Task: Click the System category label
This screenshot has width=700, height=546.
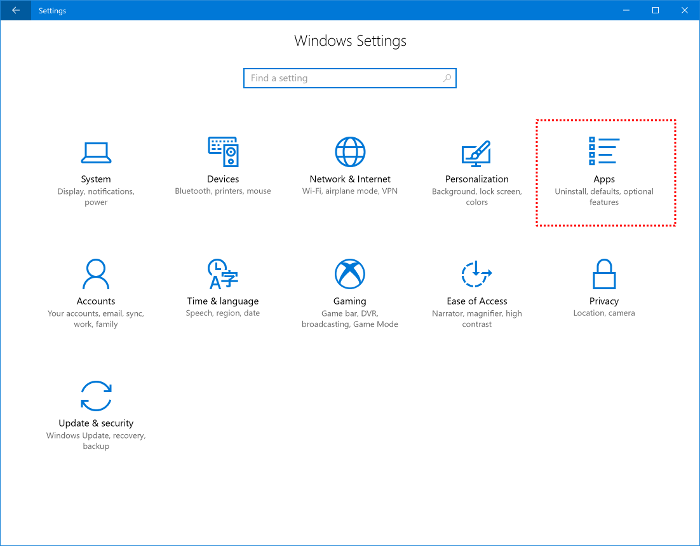Action: (x=96, y=179)
